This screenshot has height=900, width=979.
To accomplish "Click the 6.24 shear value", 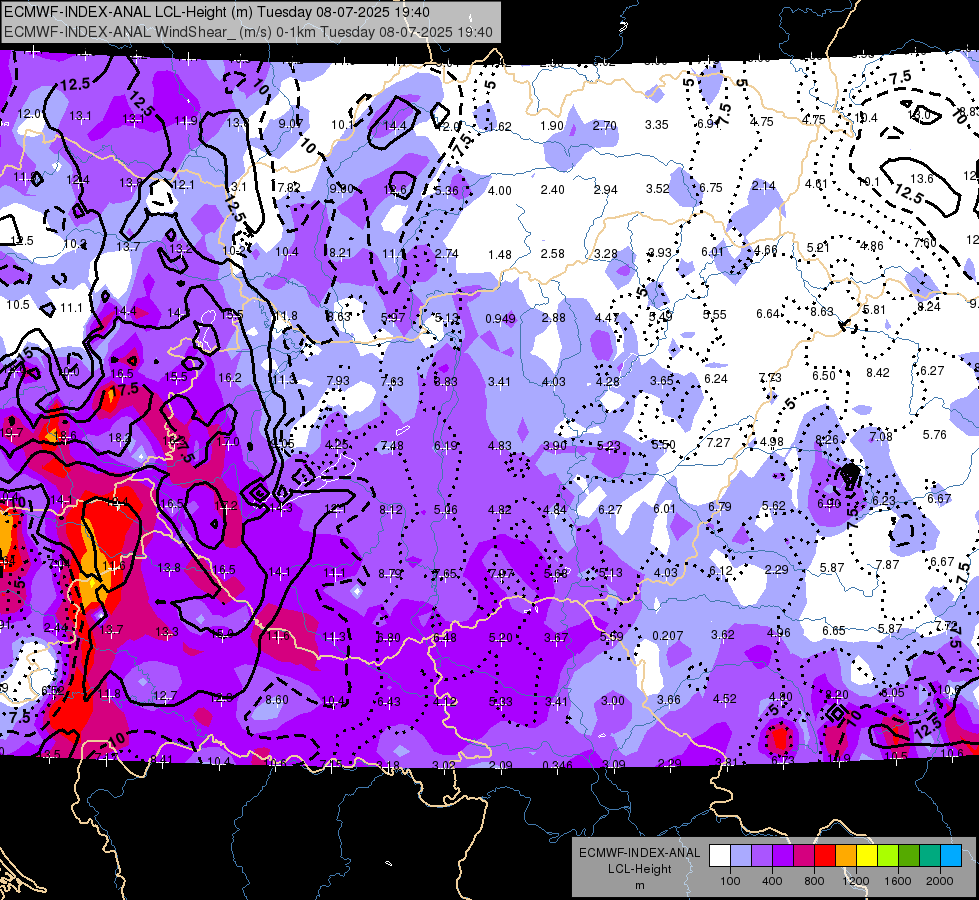I will [716, 378].
